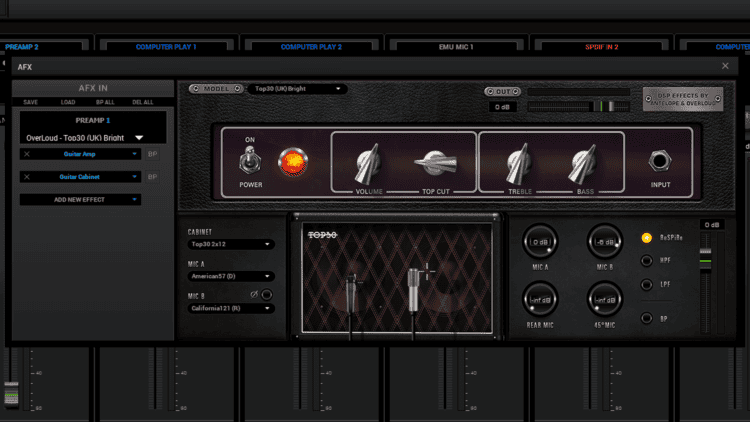The height and width of the screenshot is (422, 750).
Task: Enable the LPF filter button
Action: 646,285
